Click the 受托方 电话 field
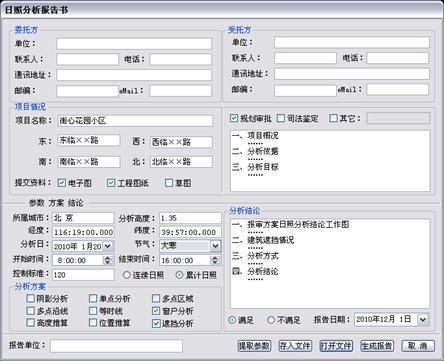The width and height of the screenshot is (444, 361). point(398,58)
